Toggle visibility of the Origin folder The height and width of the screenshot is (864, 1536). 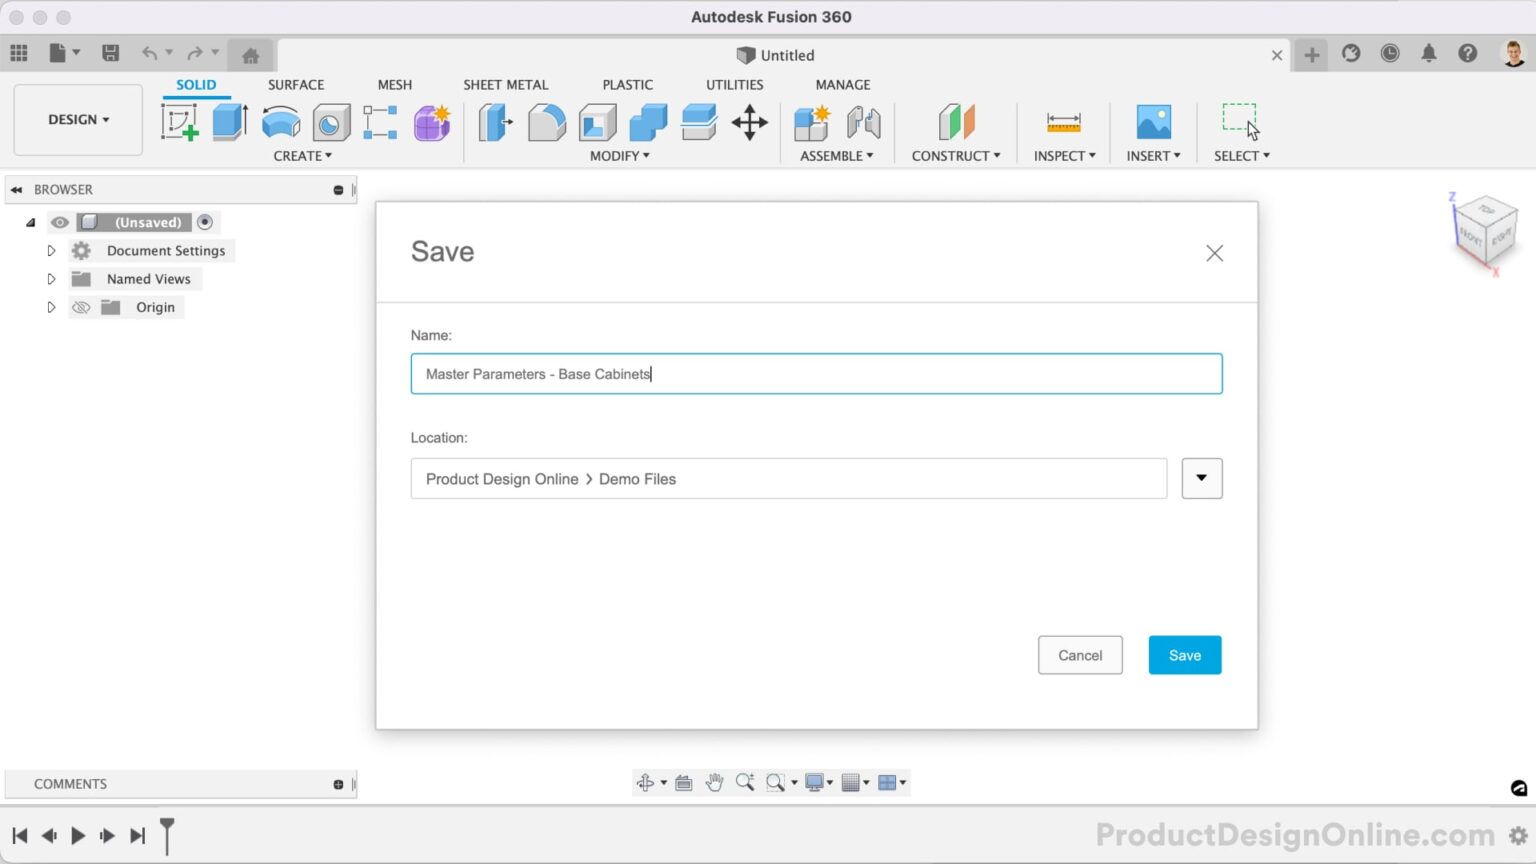[81, 307]
